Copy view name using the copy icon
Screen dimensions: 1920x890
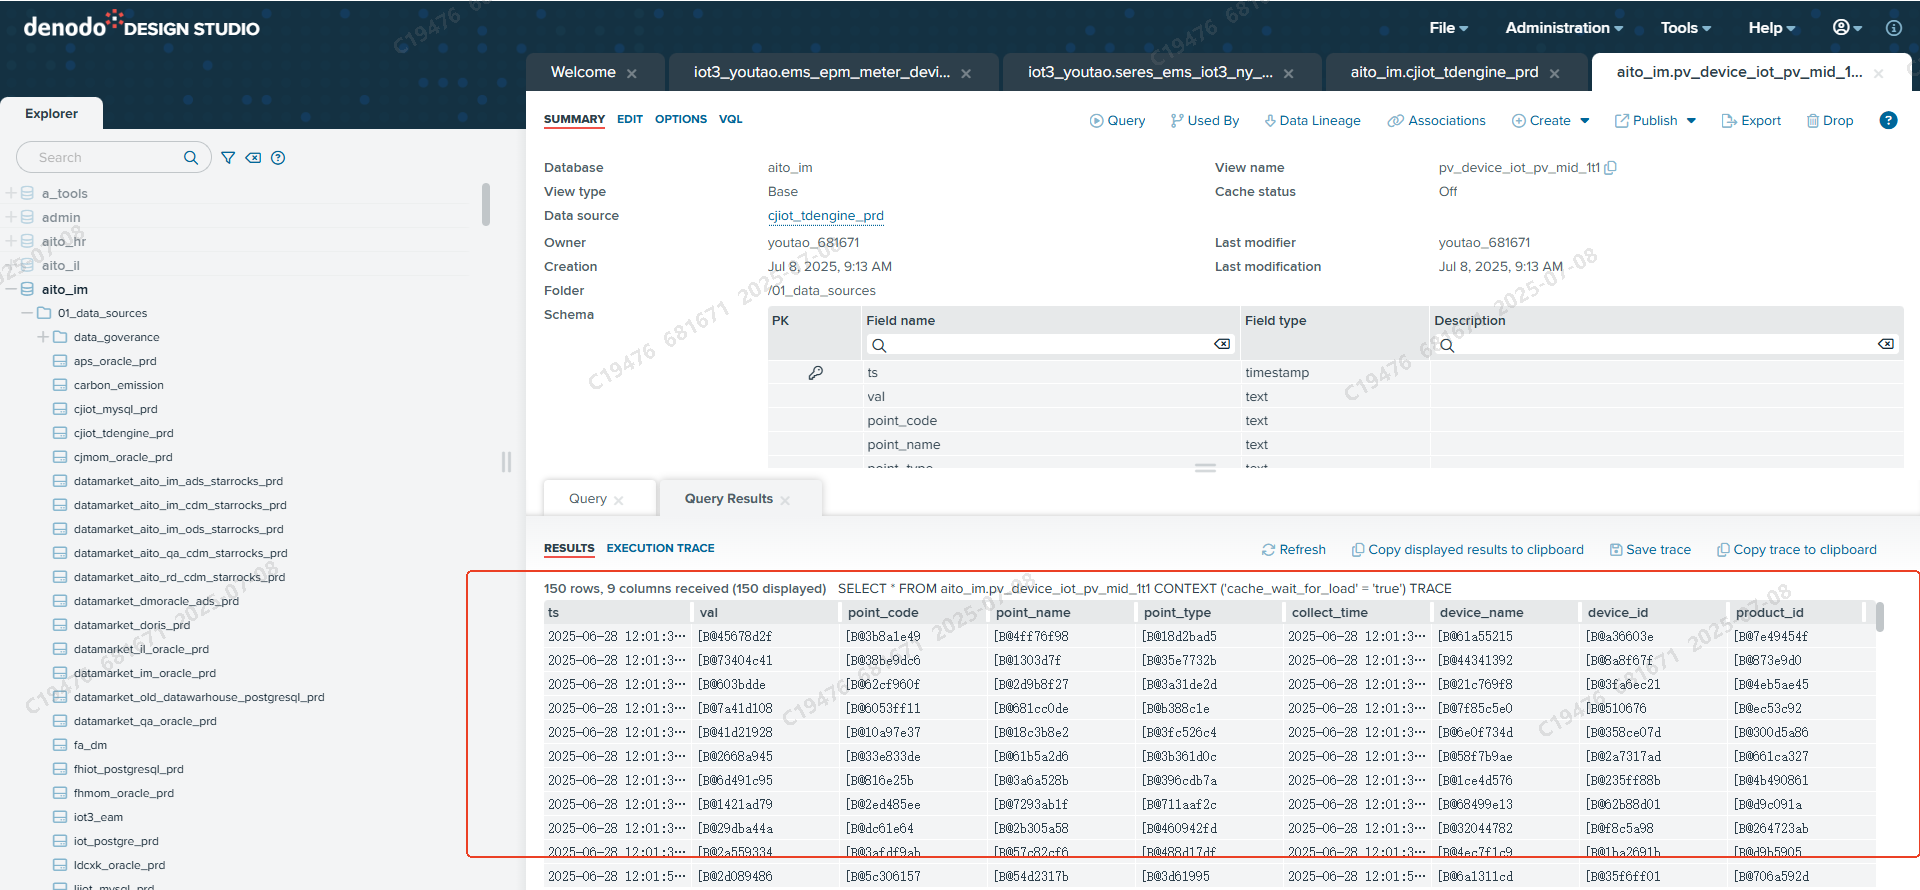coord(1610,168)
